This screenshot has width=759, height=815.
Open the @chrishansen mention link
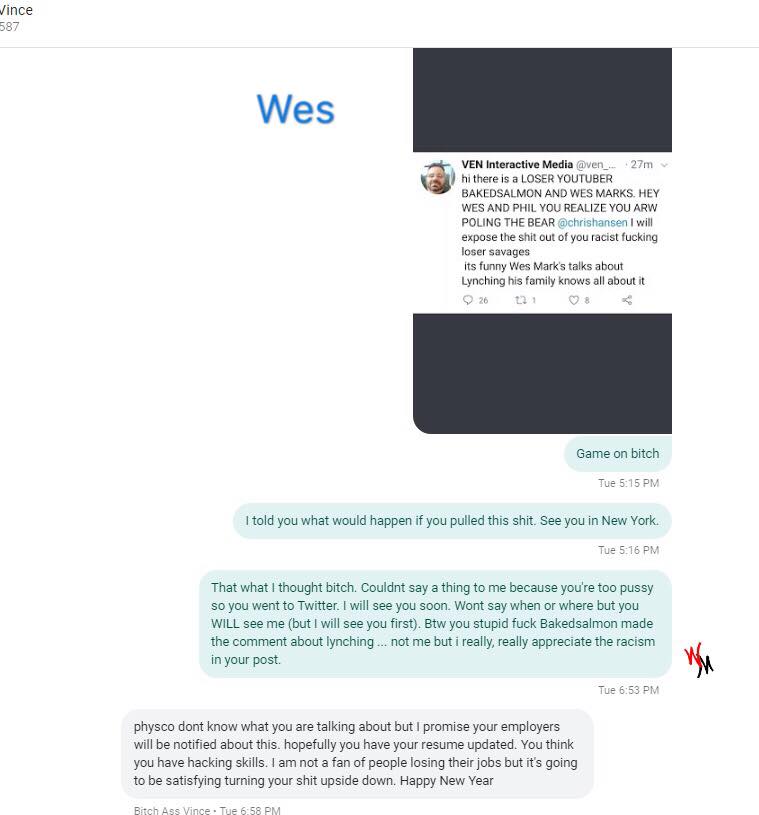(593, 222)
